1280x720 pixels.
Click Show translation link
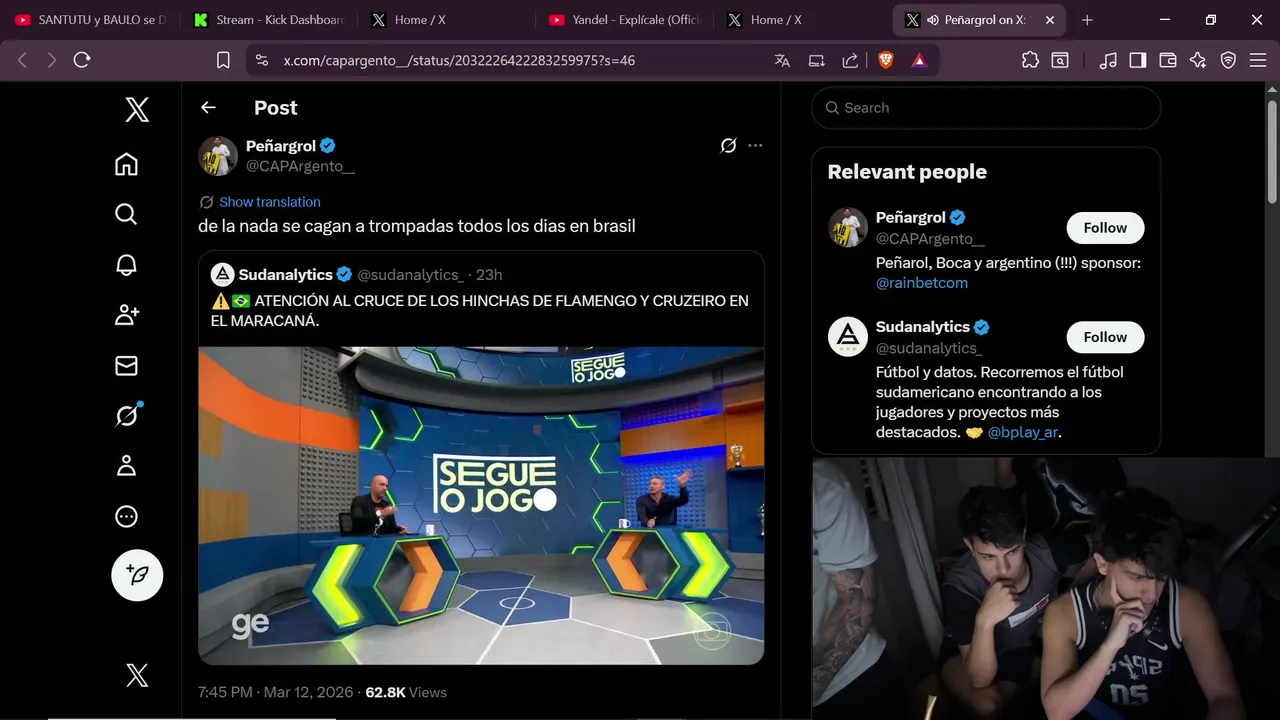click(x=269, y=202)
